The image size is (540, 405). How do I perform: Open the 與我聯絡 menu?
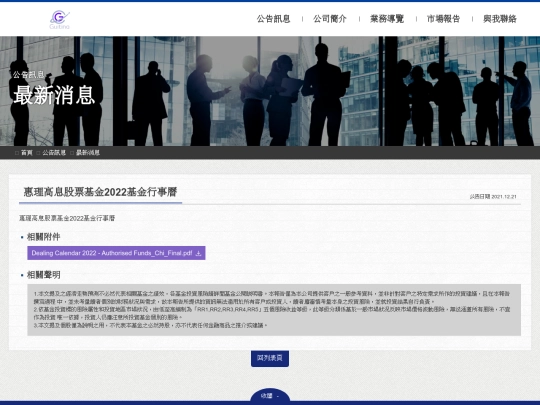tap(500, 19)
